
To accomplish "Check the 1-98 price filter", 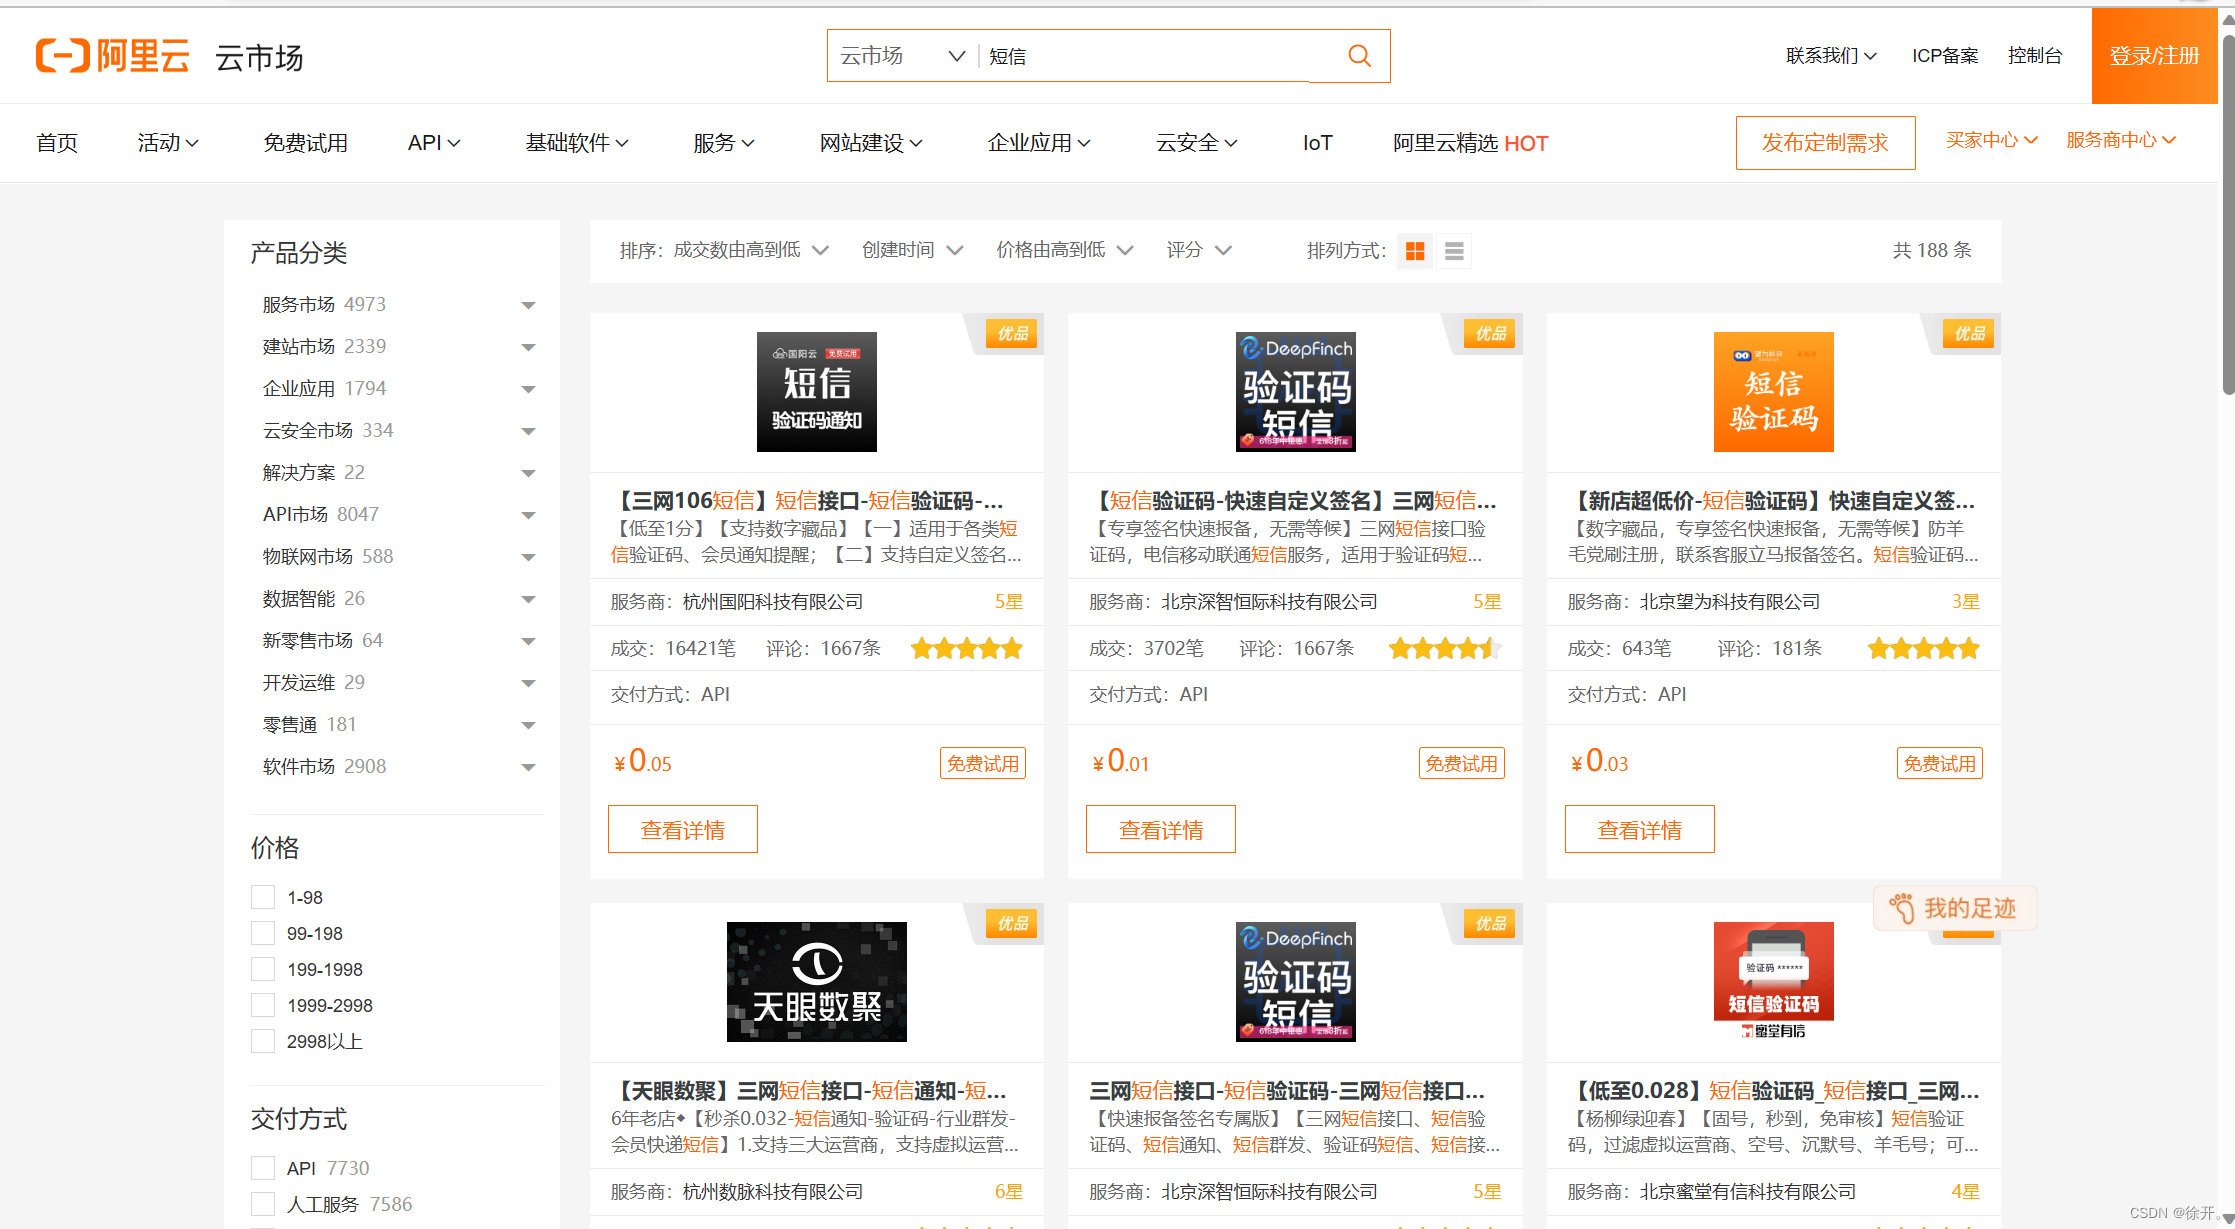I will [x=263, y=897].
